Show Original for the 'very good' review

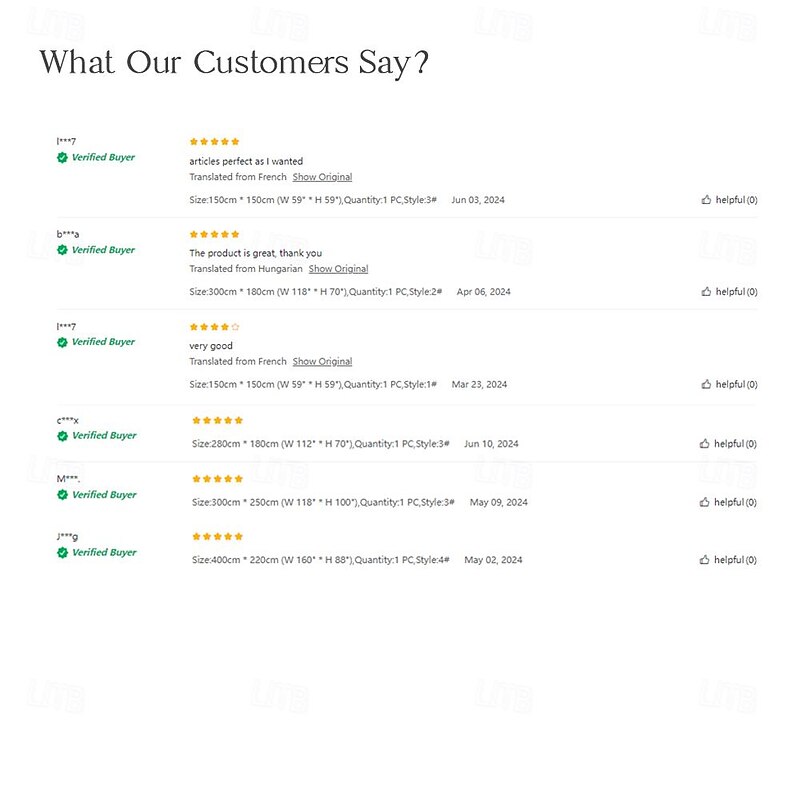click(x=322, y=361)
